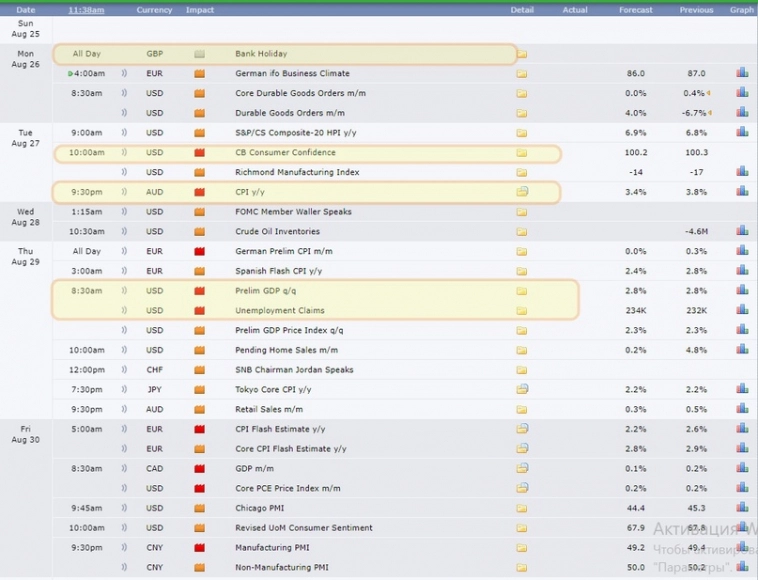The height and width of the screenshot is (580, 758).
Task: Click the Impact column header
Action: 200,10
